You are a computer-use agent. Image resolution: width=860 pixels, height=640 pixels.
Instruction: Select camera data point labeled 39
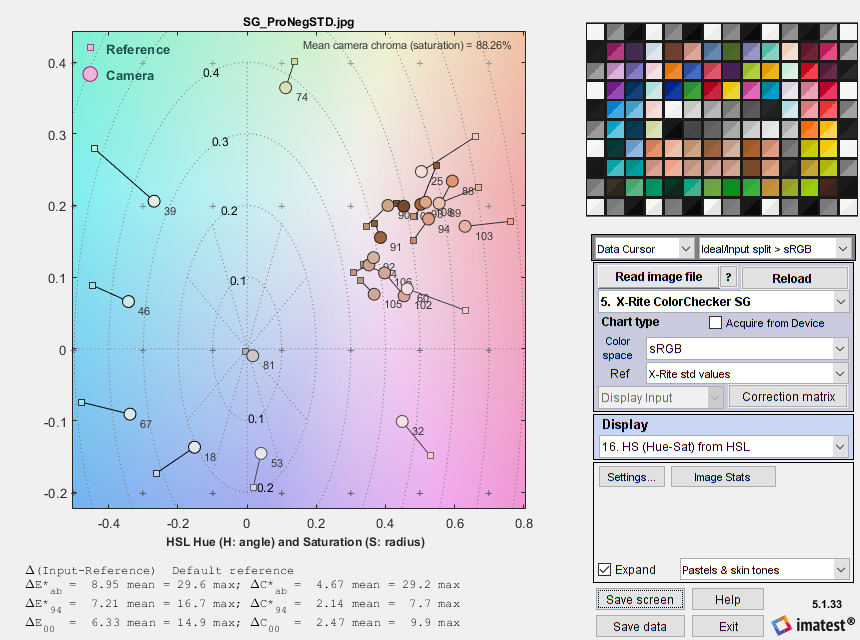[x=154, y=201]
